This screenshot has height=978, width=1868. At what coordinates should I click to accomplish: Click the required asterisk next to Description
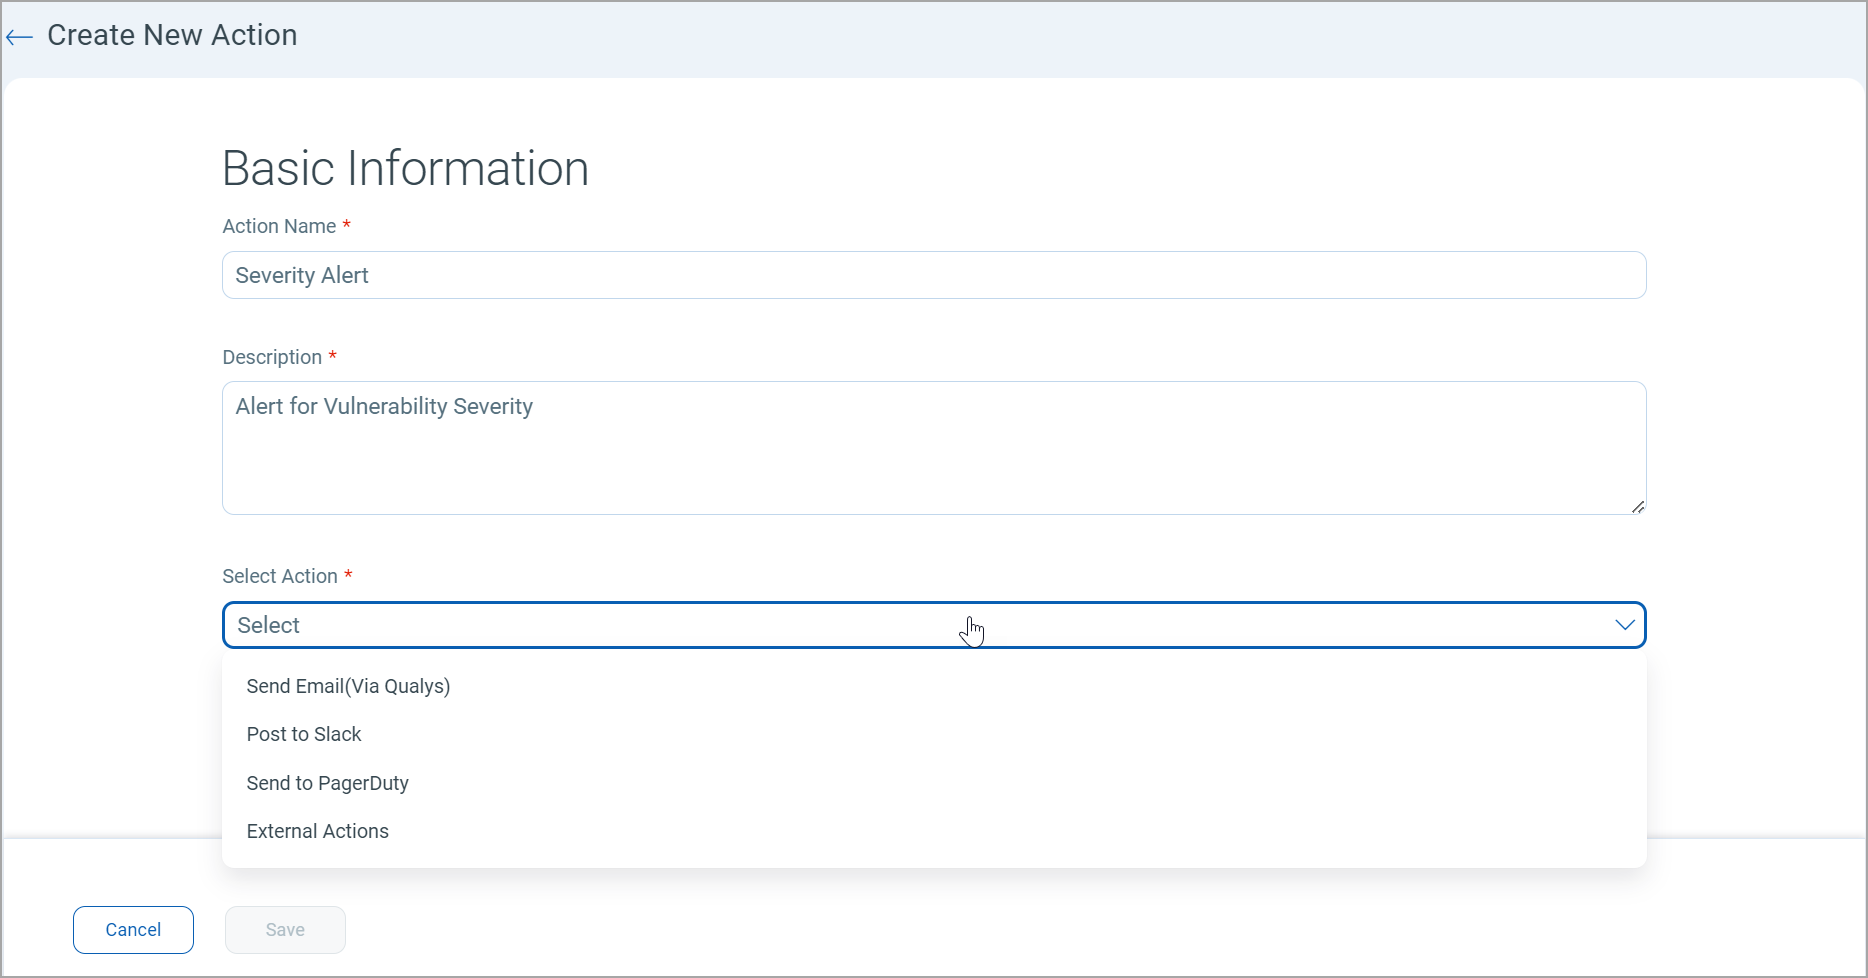coord(332,356)
